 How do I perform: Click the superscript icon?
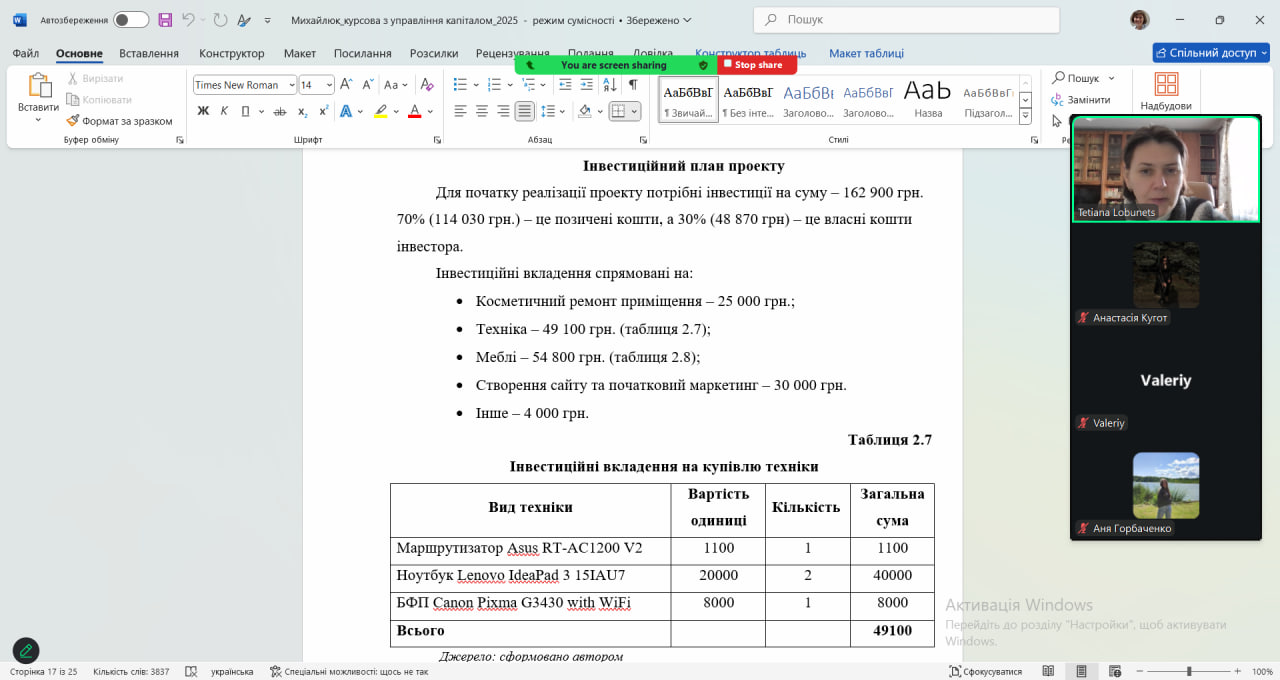[323, 111]
